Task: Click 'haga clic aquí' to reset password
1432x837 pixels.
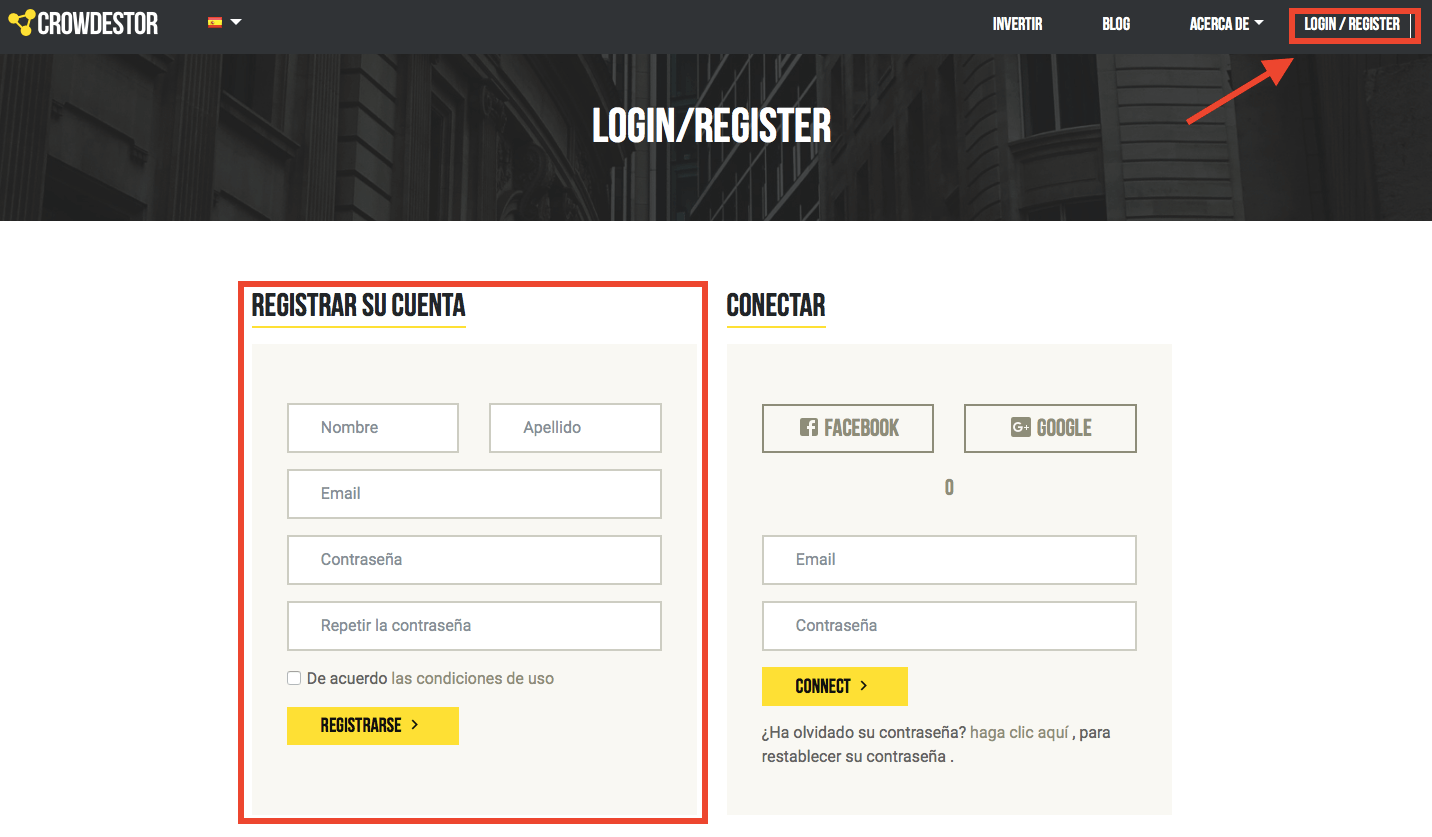Action: [x=1019, y=732]
